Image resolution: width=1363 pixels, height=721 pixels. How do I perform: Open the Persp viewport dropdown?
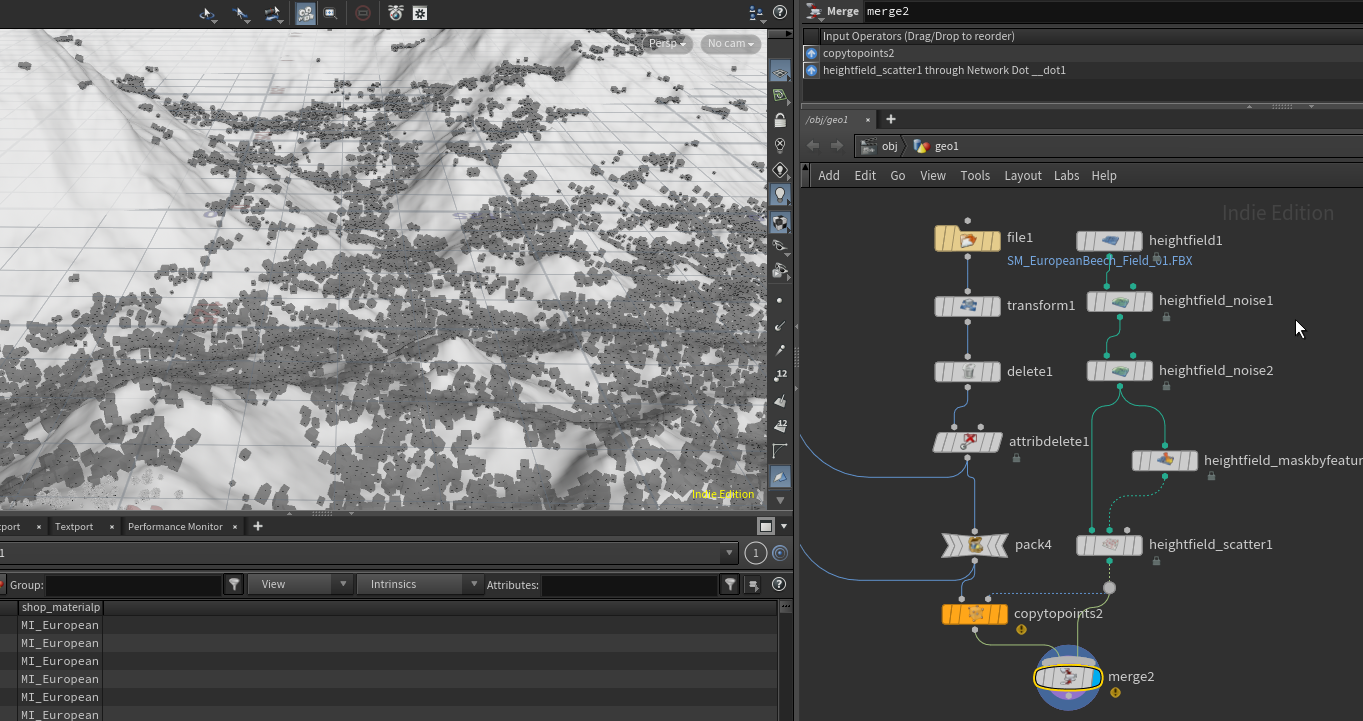coord(668,44)
